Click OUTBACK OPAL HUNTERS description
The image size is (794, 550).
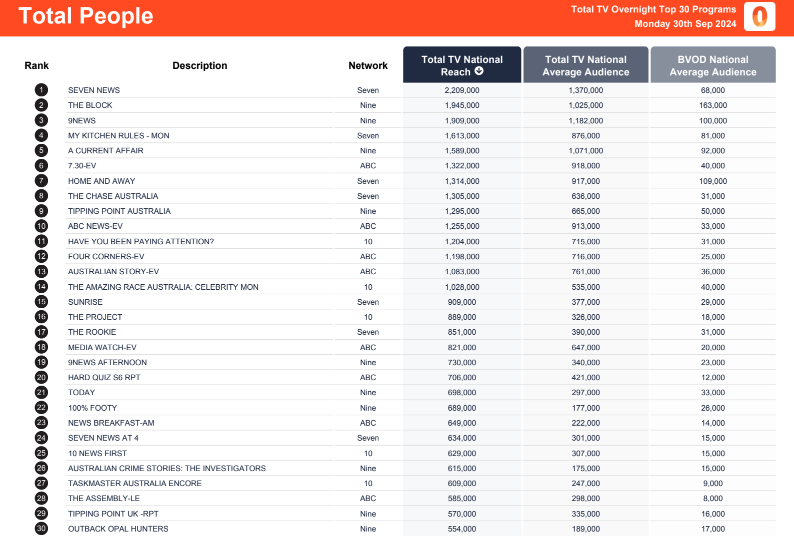point(118,529)
